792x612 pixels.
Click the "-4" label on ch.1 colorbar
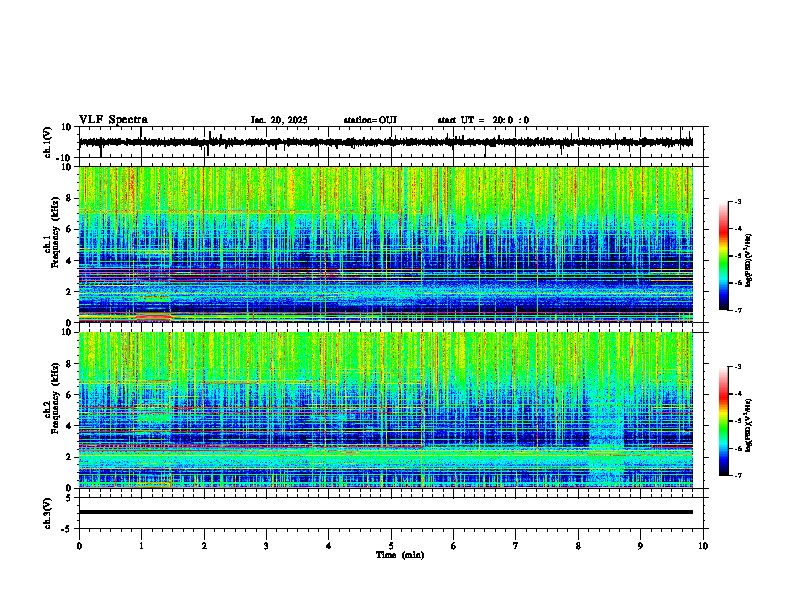738,229
